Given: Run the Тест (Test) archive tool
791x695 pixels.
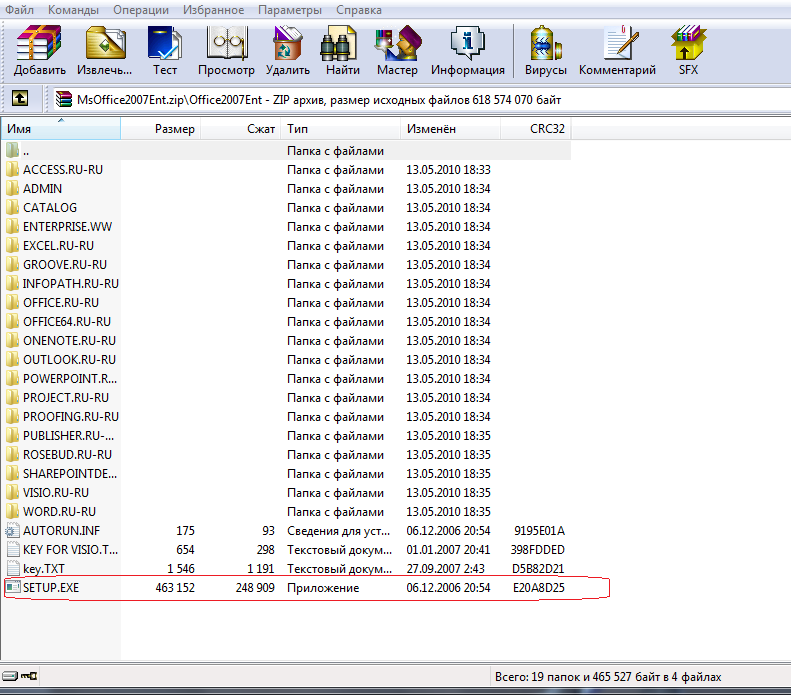Looking at the screenshot, I should 164,43.
